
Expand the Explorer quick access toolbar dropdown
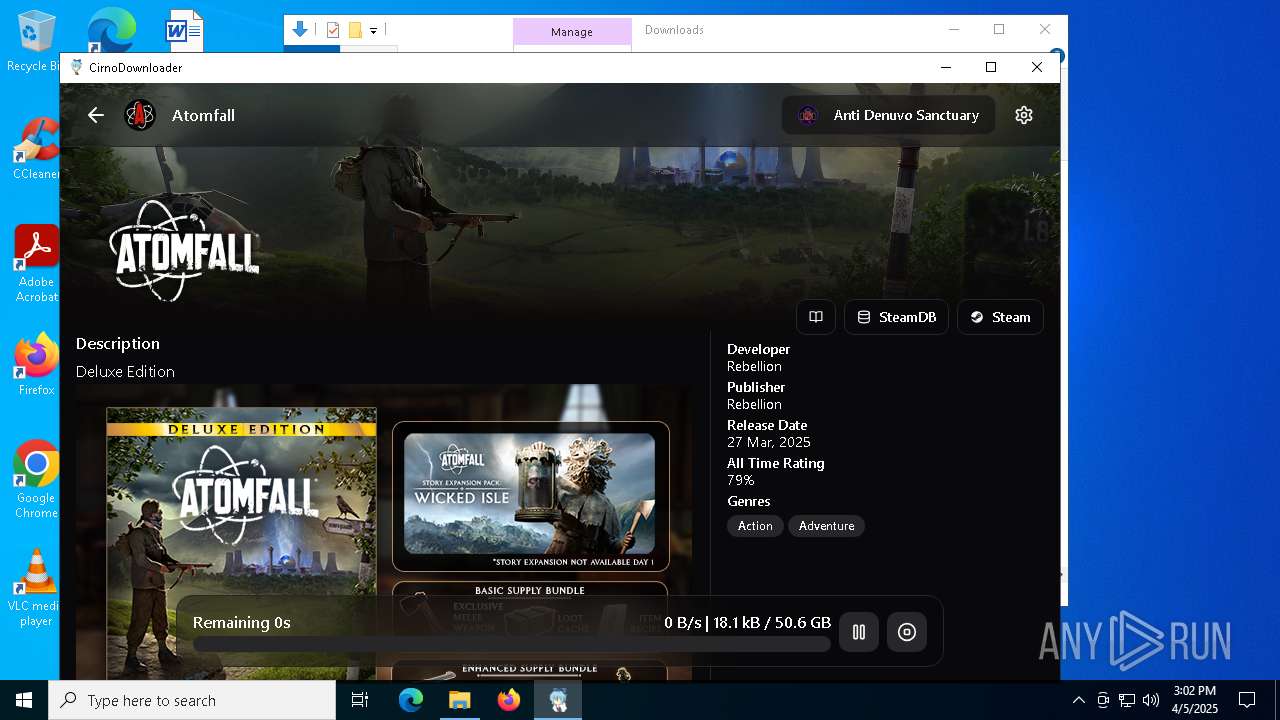tap(373, 31)
